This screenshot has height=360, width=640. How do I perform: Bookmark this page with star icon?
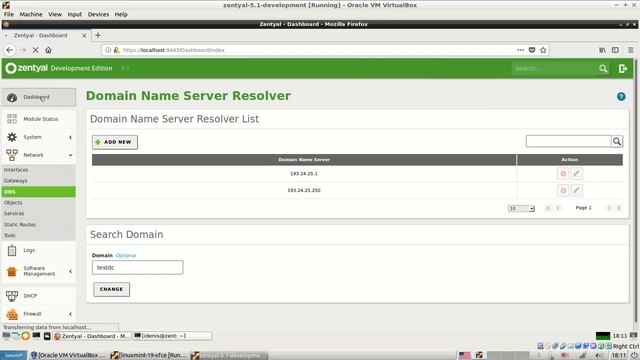(543, 50)
